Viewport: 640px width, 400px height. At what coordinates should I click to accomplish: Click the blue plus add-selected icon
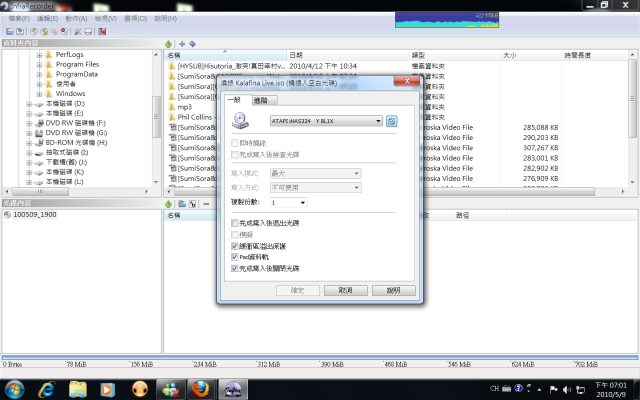[182, 44]
